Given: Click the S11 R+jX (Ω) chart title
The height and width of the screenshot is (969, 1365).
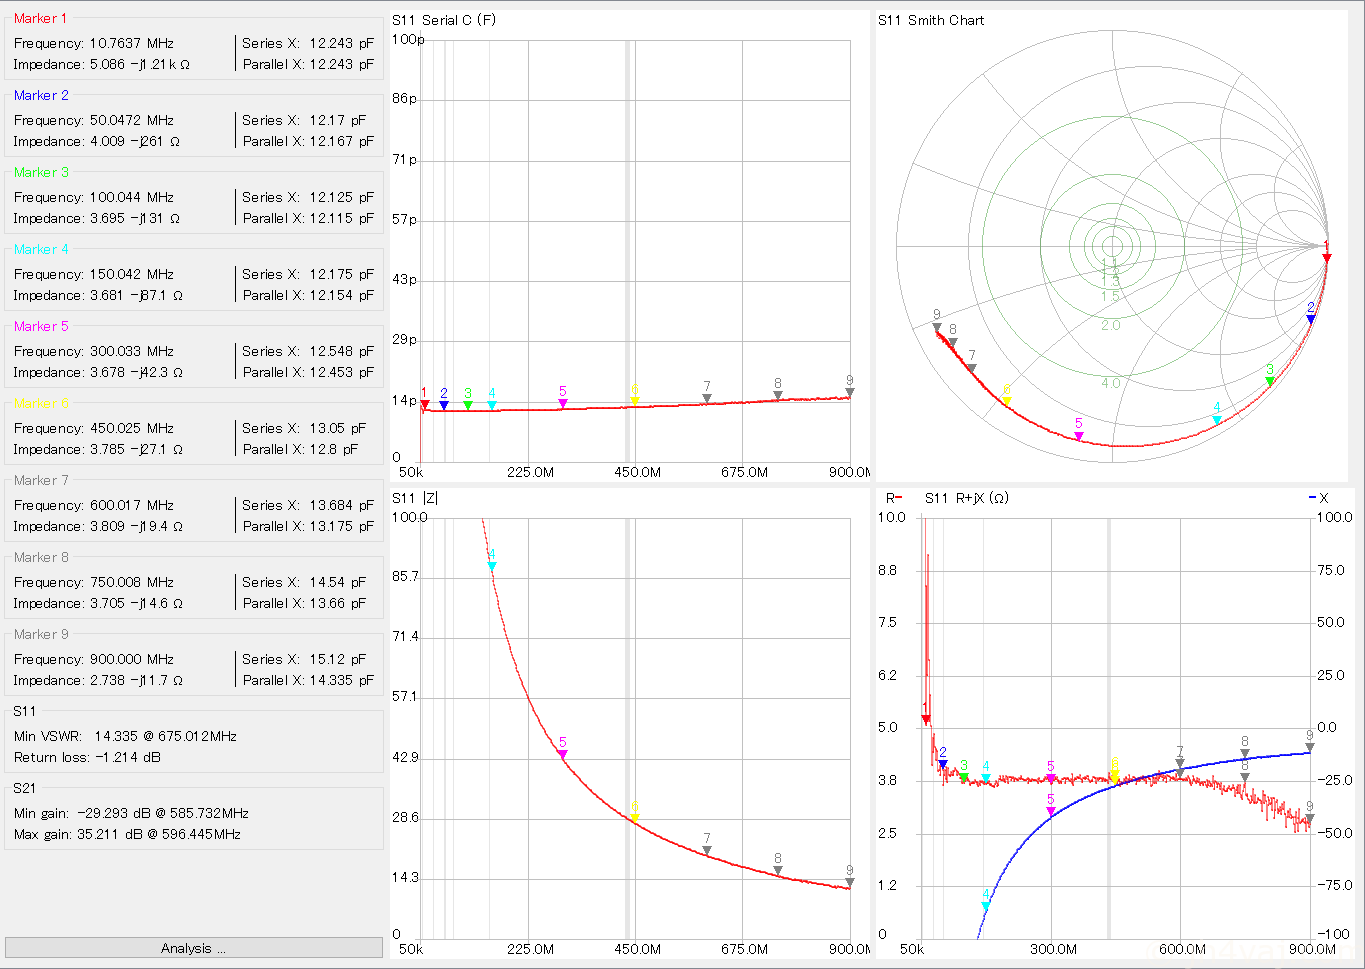Looking at the screenshot, I should click(966, 498).
